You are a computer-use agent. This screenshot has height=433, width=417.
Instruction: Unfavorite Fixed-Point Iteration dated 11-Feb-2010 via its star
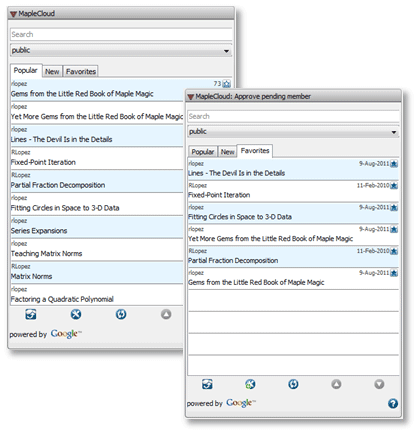click(394, 186)
